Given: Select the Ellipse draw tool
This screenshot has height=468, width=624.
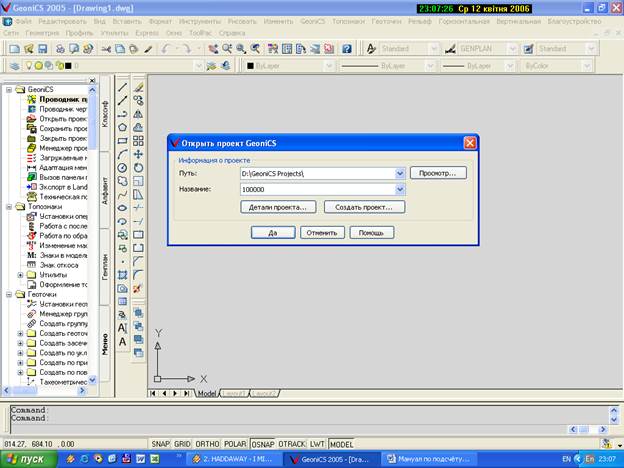Looking at the screenshot, I should click(x=123, y=208).
